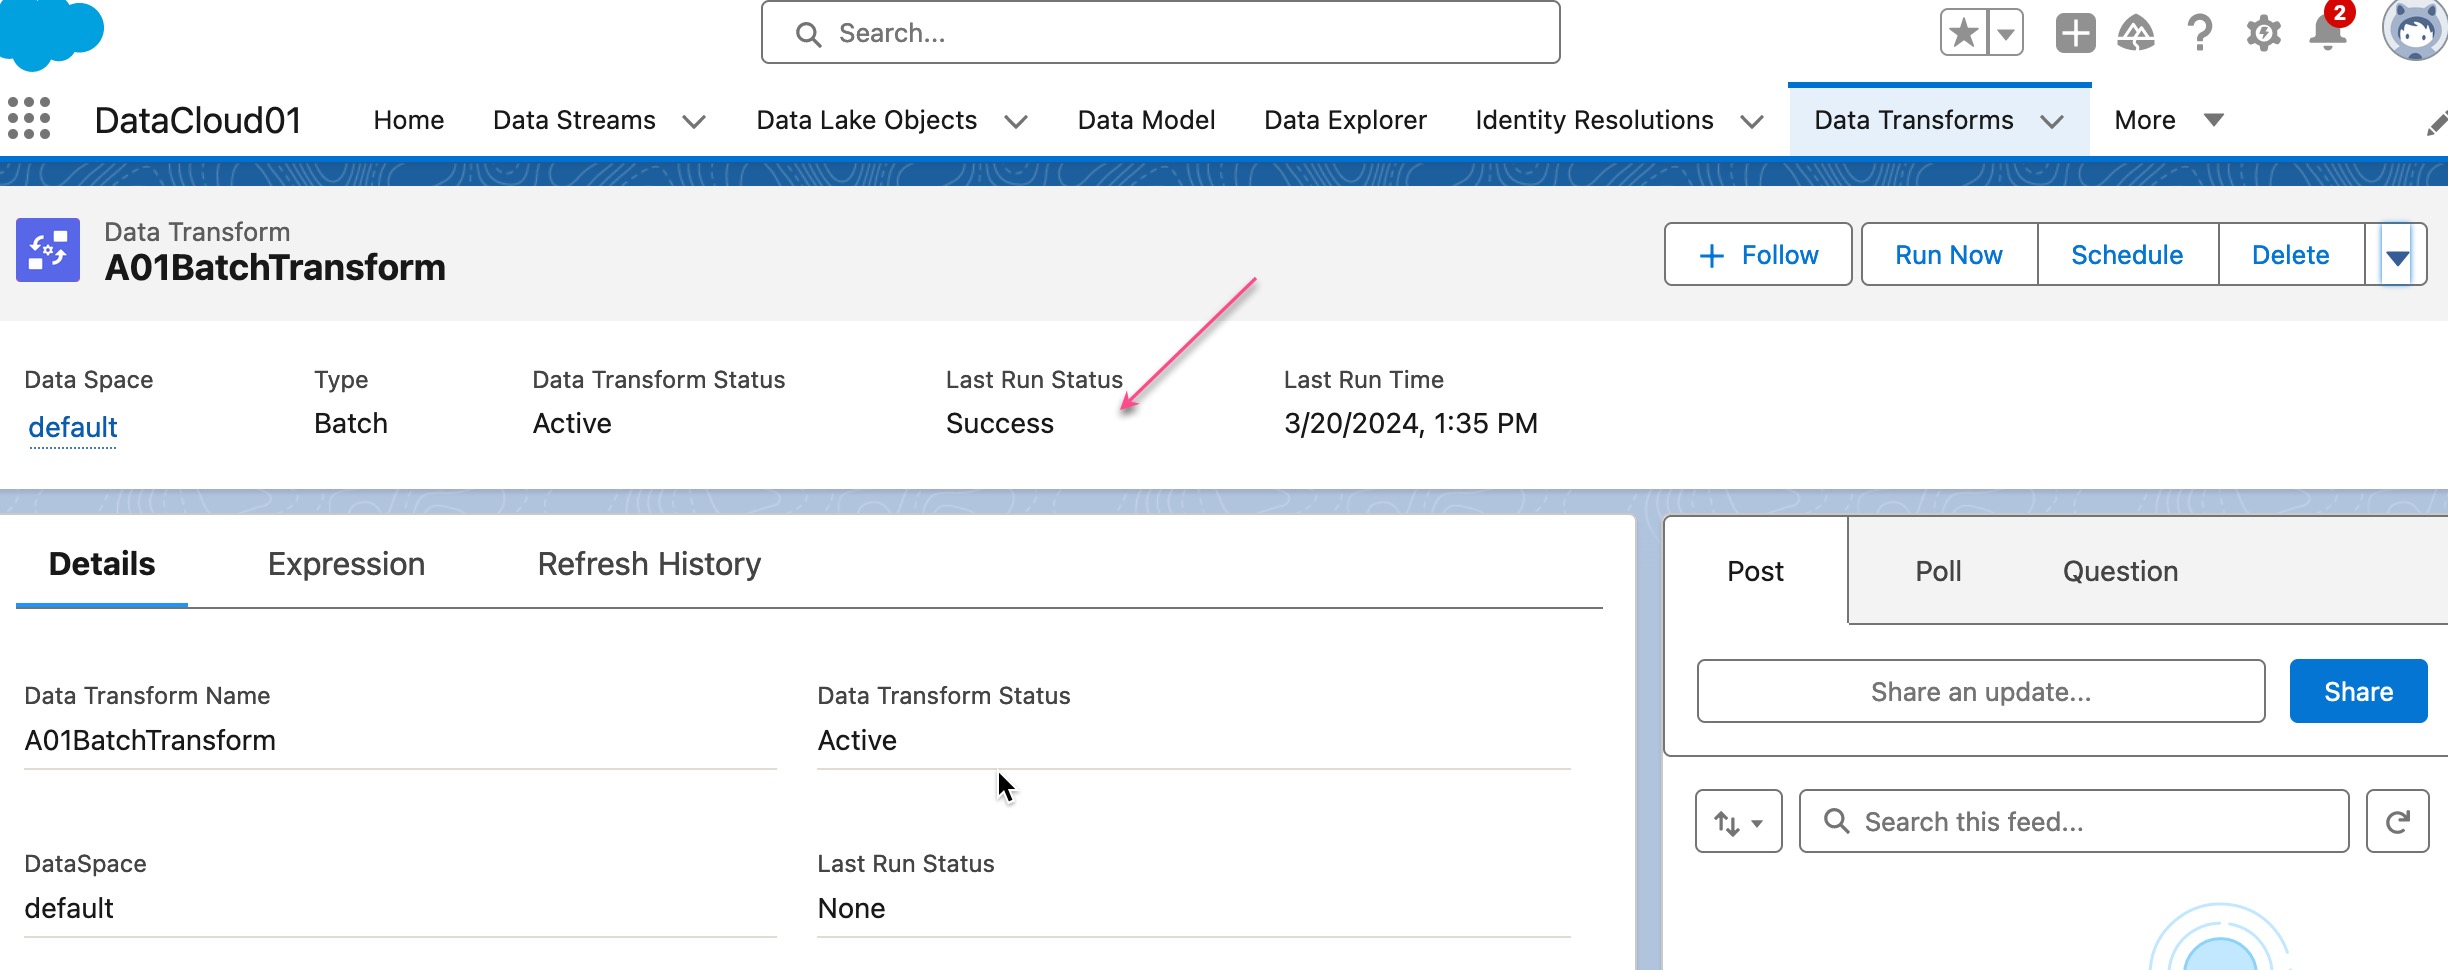Go to the Home tab
2448x970 pixels.
[x=409, y=120]
